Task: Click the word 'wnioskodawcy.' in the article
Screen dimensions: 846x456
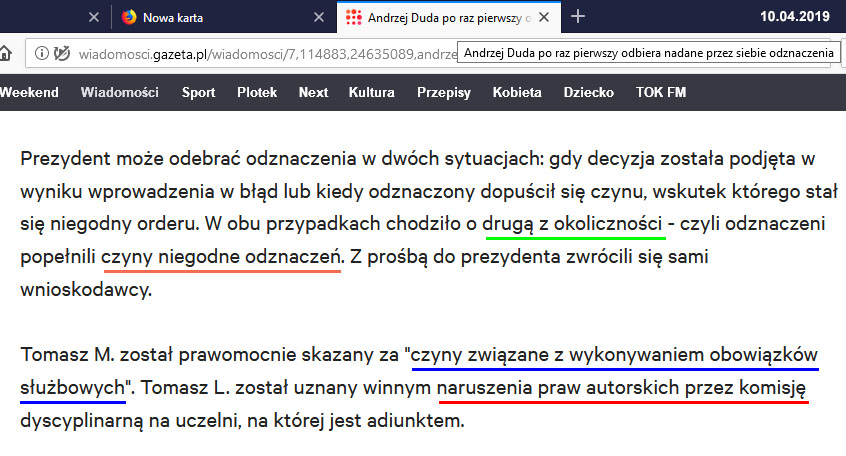Action: click(x=86, y=290)
